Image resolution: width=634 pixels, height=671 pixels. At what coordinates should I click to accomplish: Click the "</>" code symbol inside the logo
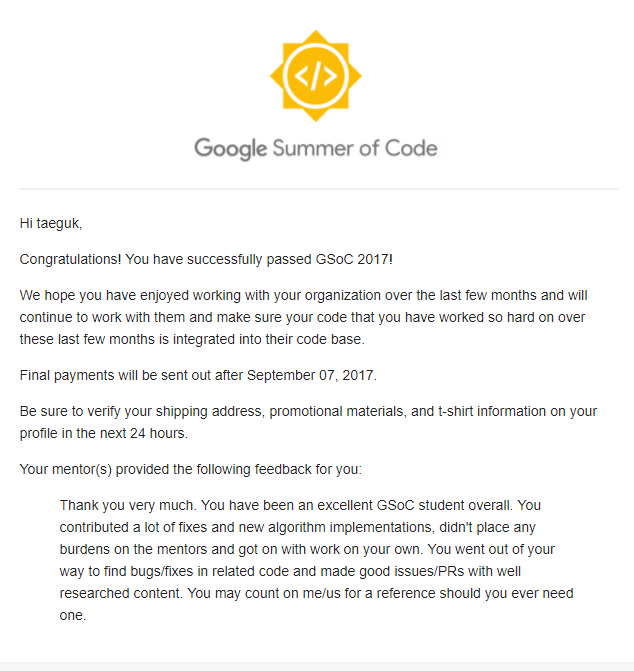316,76
